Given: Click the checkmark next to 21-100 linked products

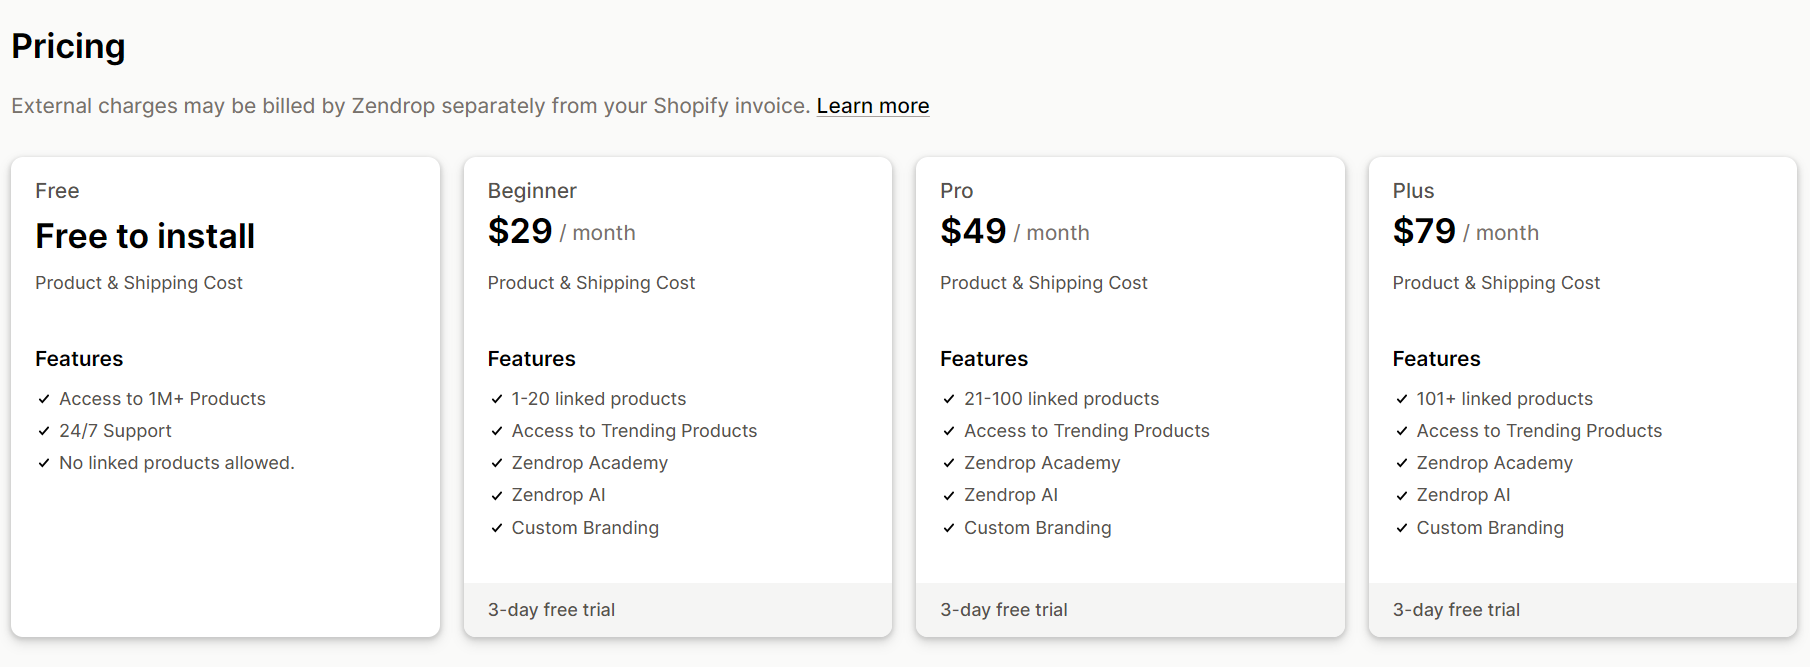Looking at the screenshot, I should [948, 398].
